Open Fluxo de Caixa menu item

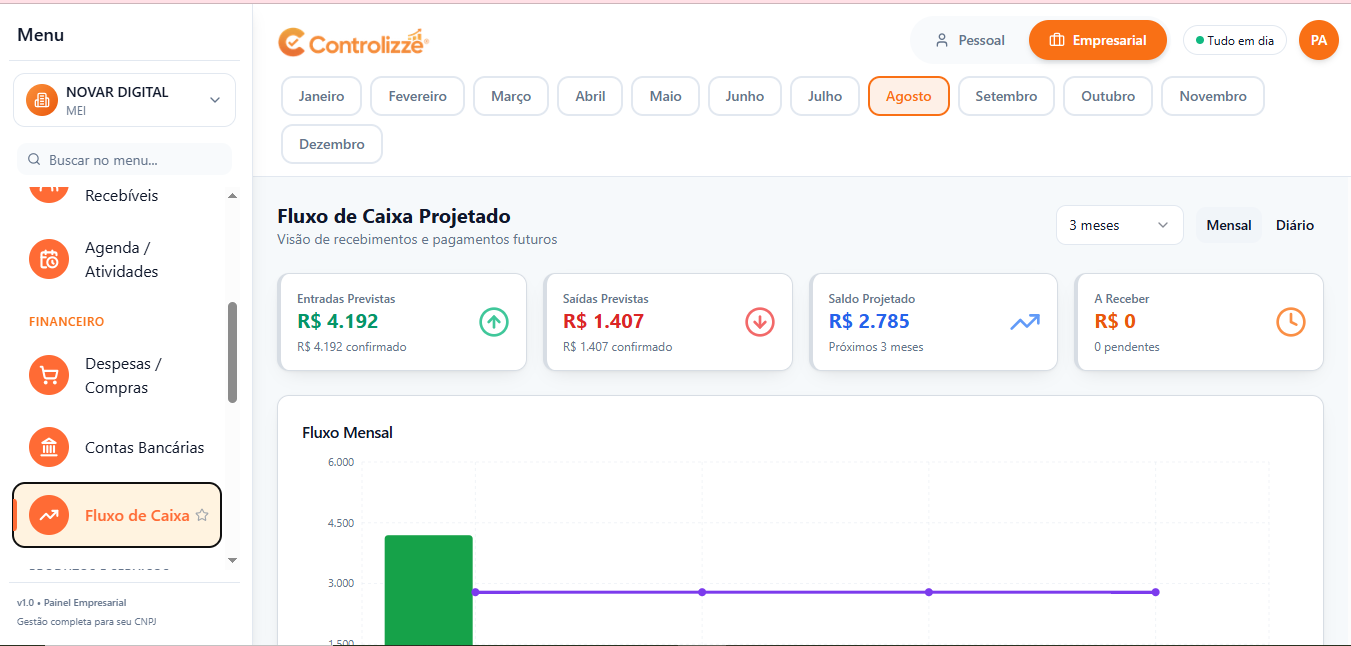(117, 516)
